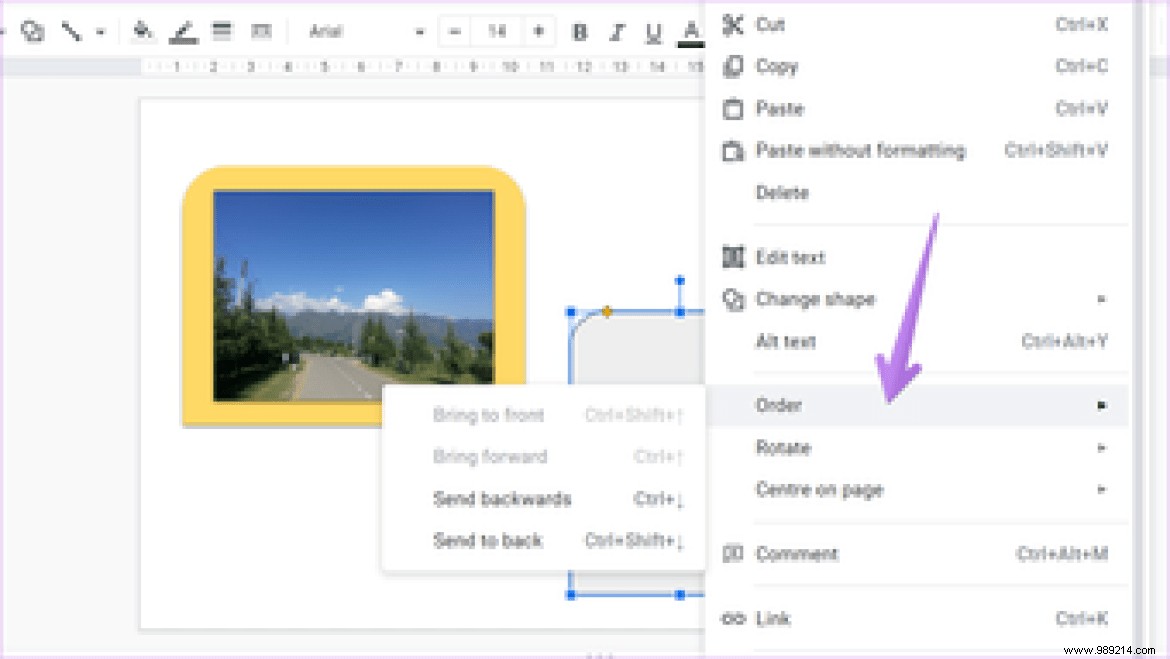Screen dimensions: 1170x659
Task: Decrease font size with the minus control
Action: (453, 31)
